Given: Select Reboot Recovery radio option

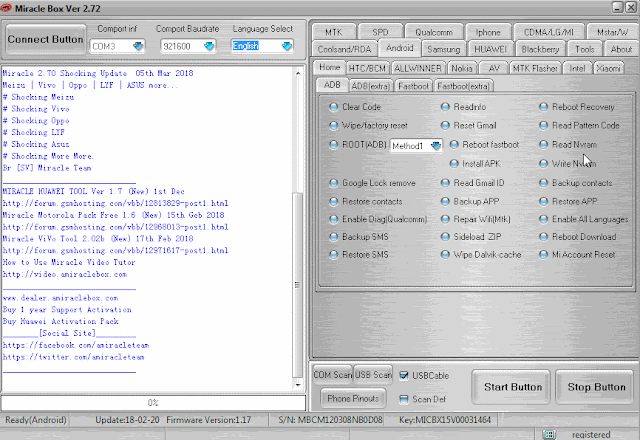Looking at the screenshot, I should pyautogui.click(x=543, y=107).
